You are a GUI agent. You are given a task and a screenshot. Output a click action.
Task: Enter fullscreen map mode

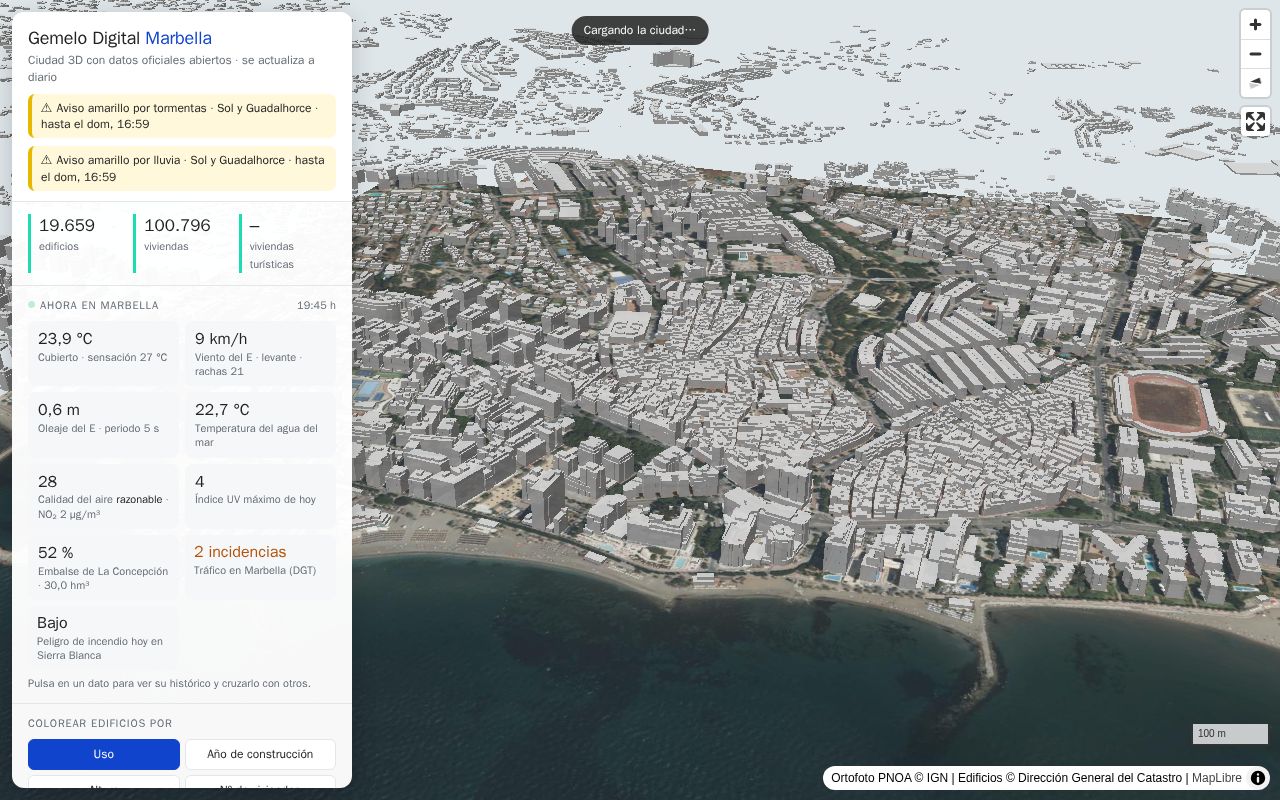coord(1255,122)
